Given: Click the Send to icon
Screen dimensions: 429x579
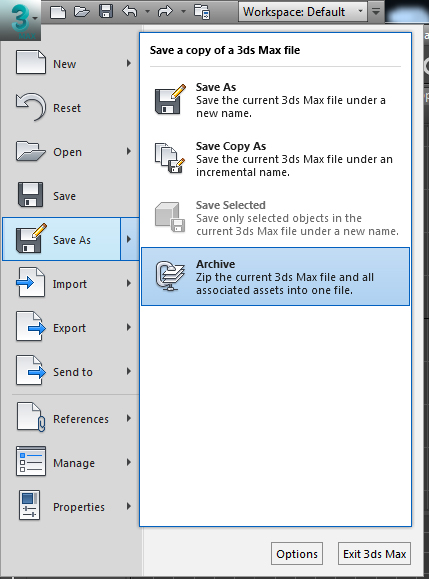Looking at the screenshot, I should pyautogui.click(x=31, y=370).
